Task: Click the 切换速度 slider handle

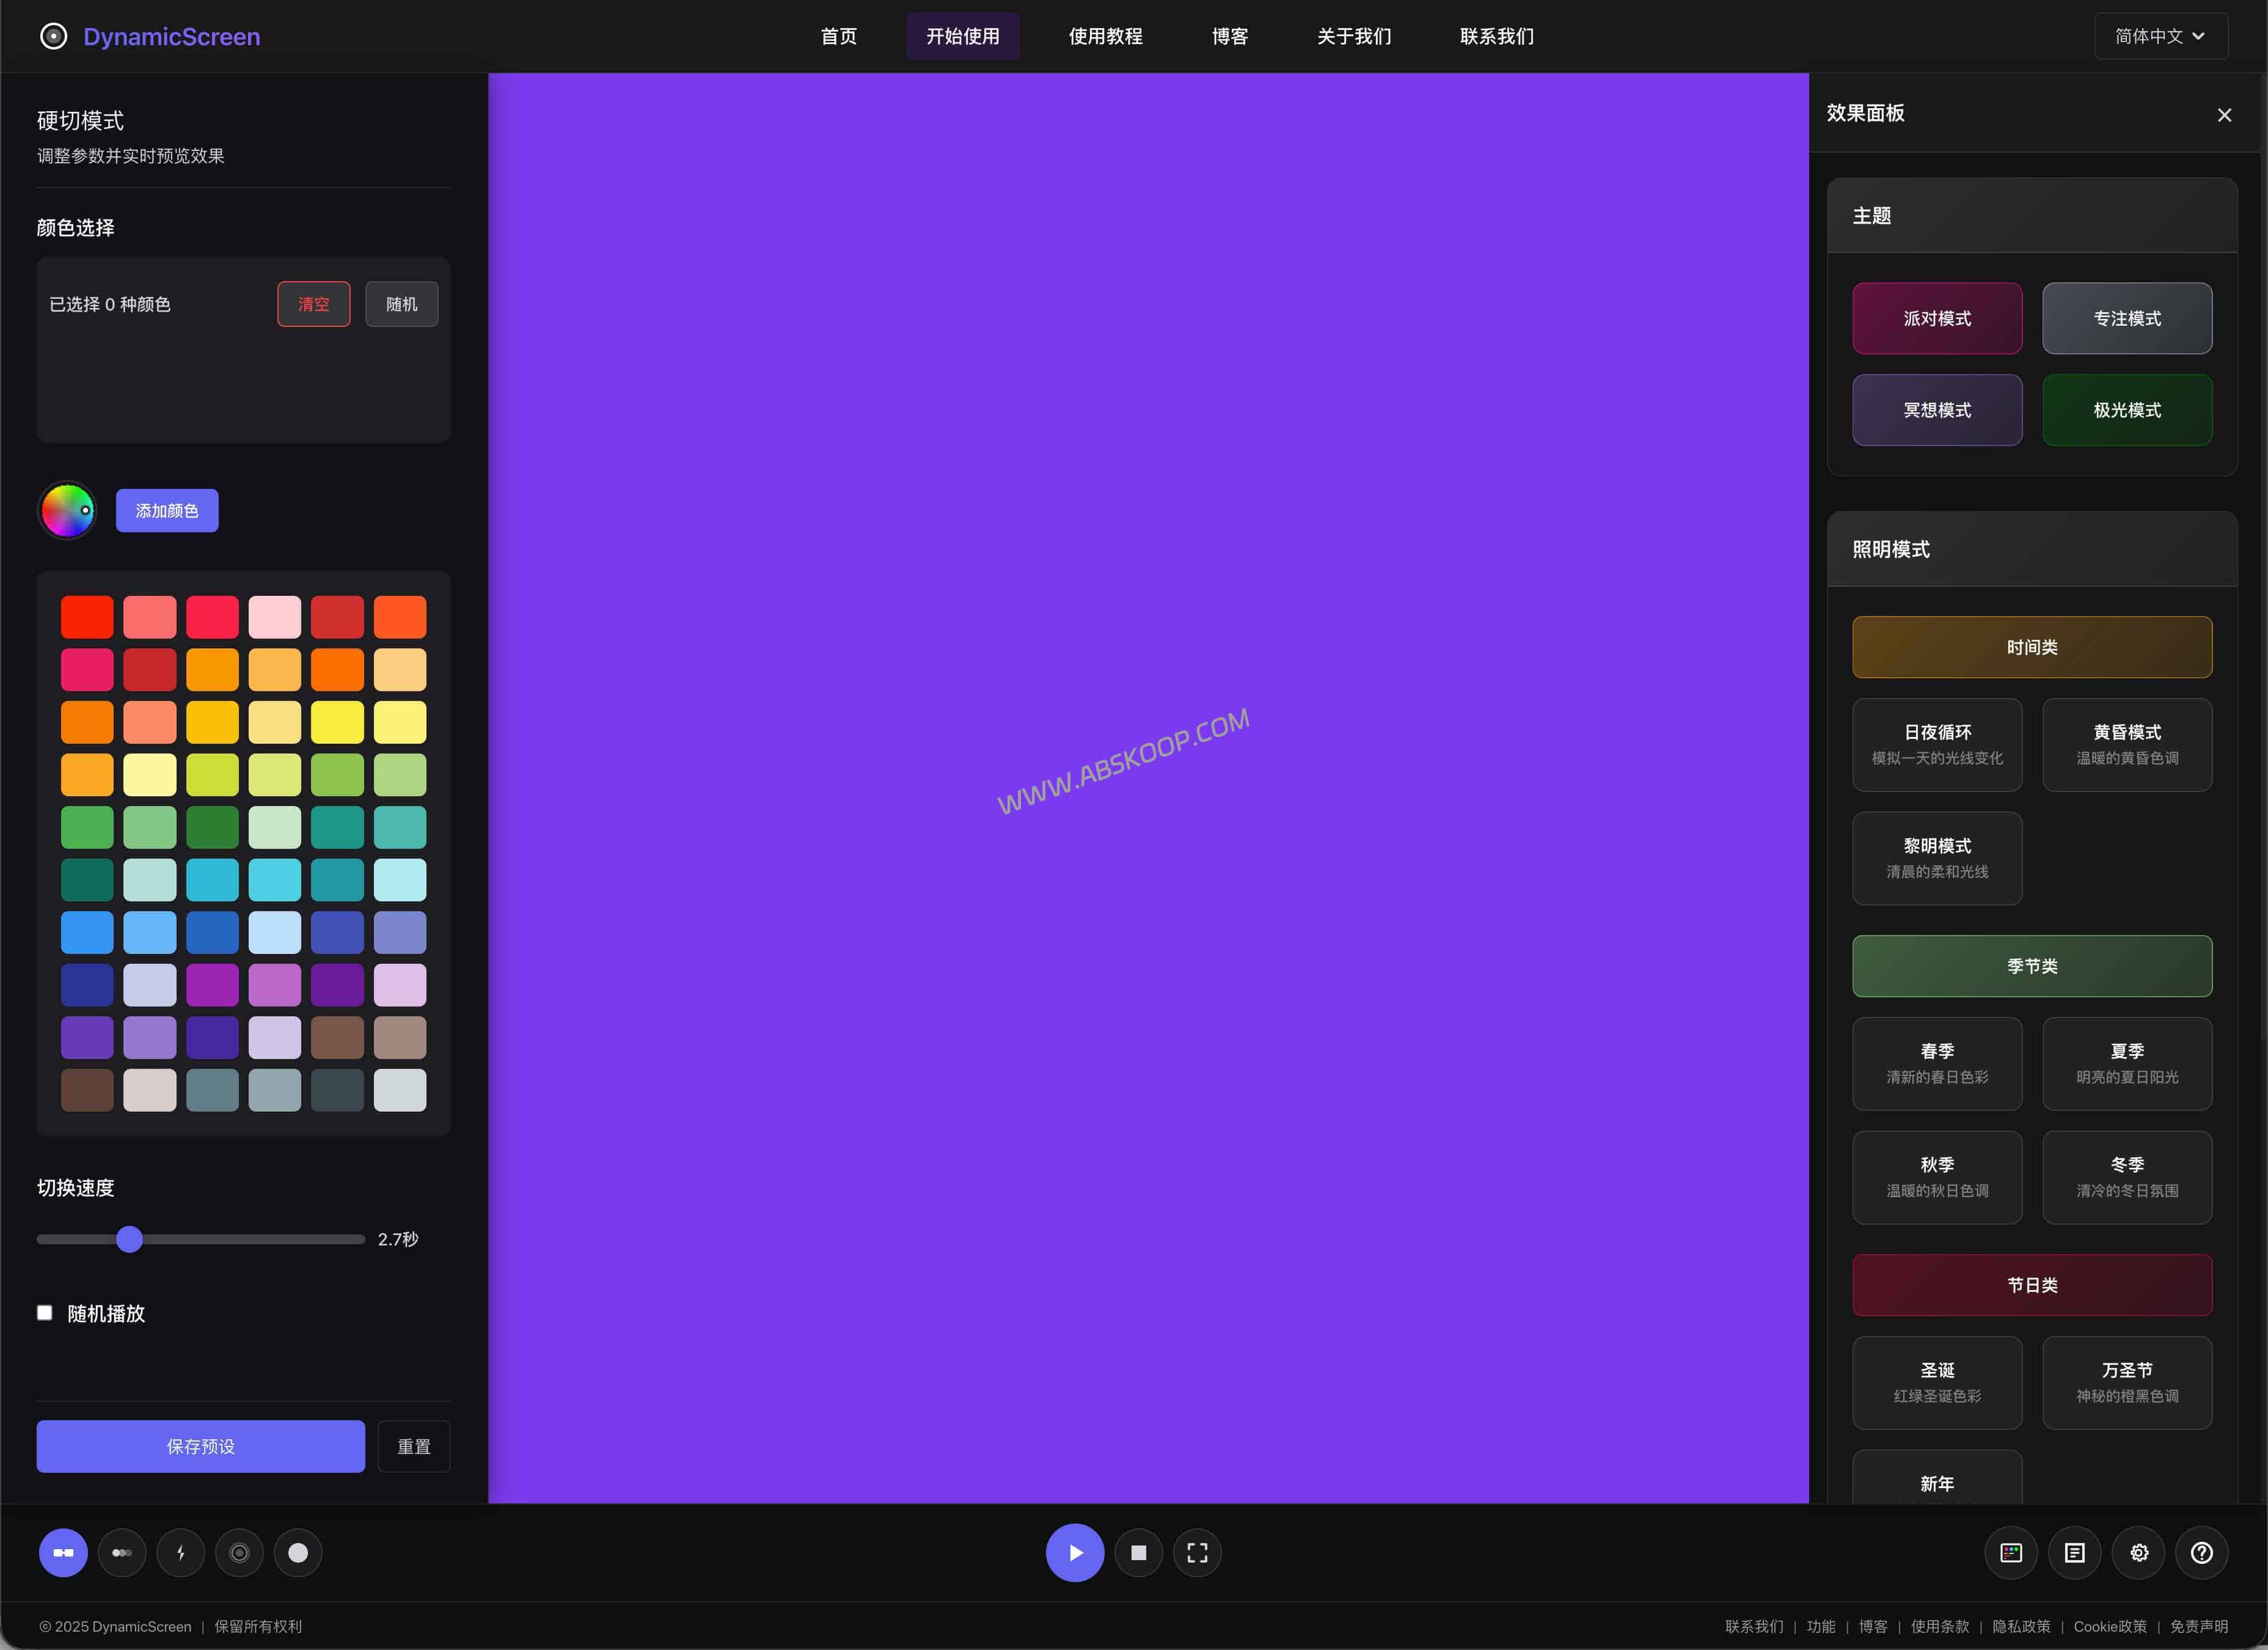Action: pos(129,1239)
